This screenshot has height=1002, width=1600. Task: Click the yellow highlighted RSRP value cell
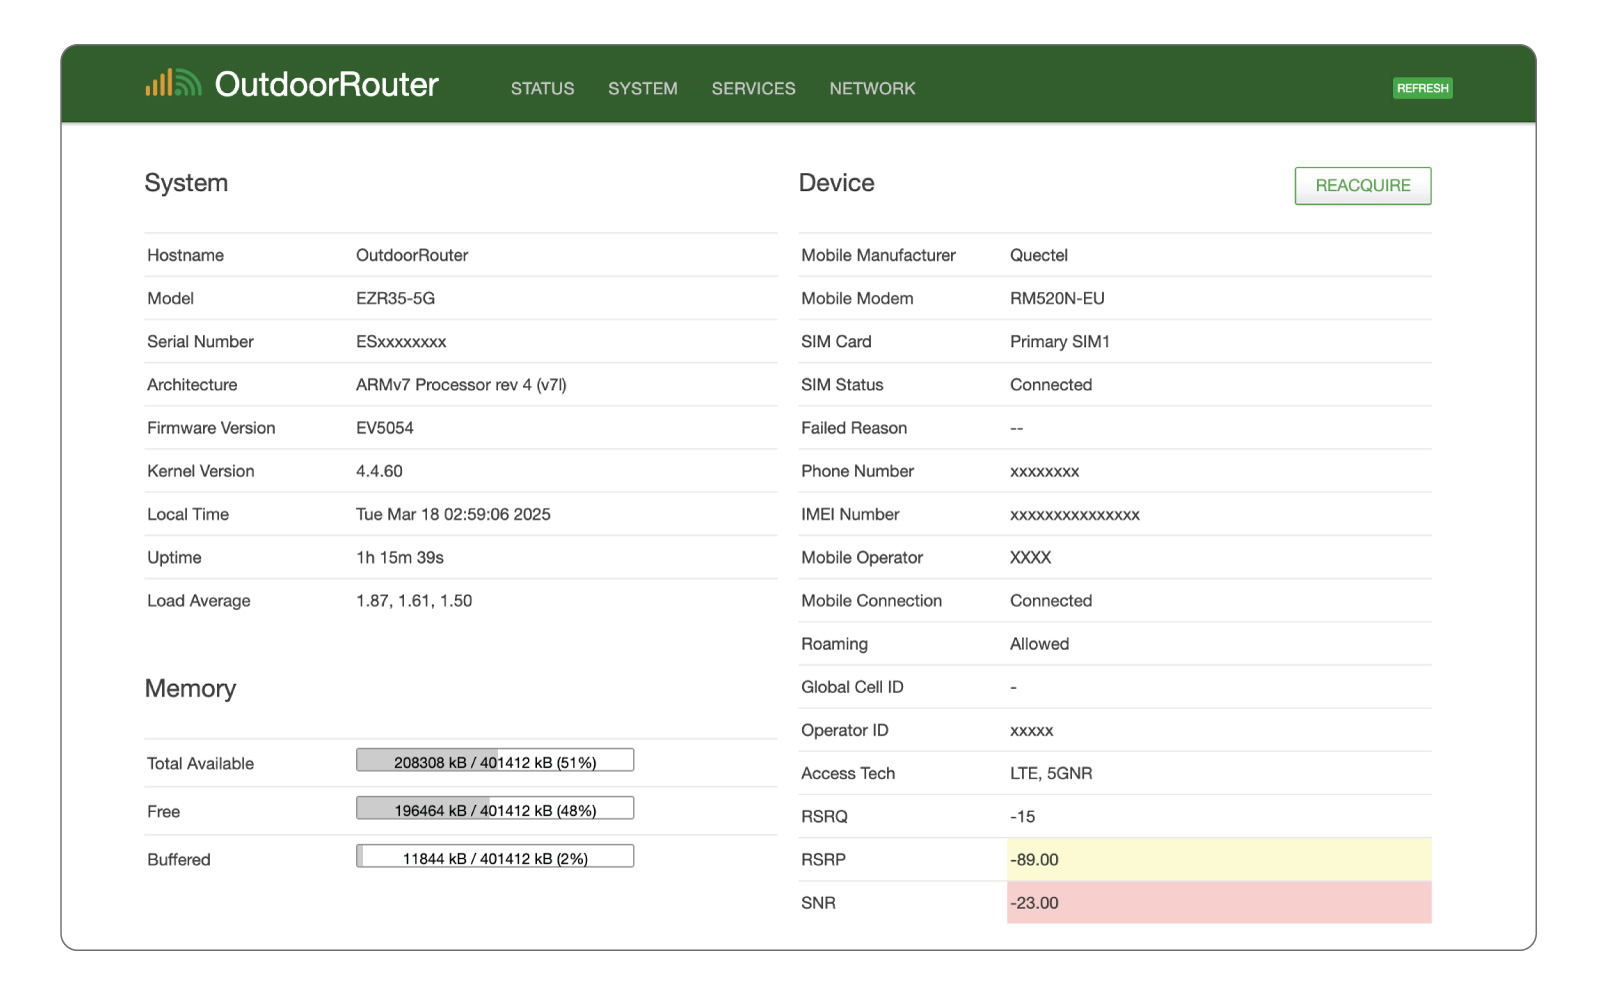tap(1218, 860)
